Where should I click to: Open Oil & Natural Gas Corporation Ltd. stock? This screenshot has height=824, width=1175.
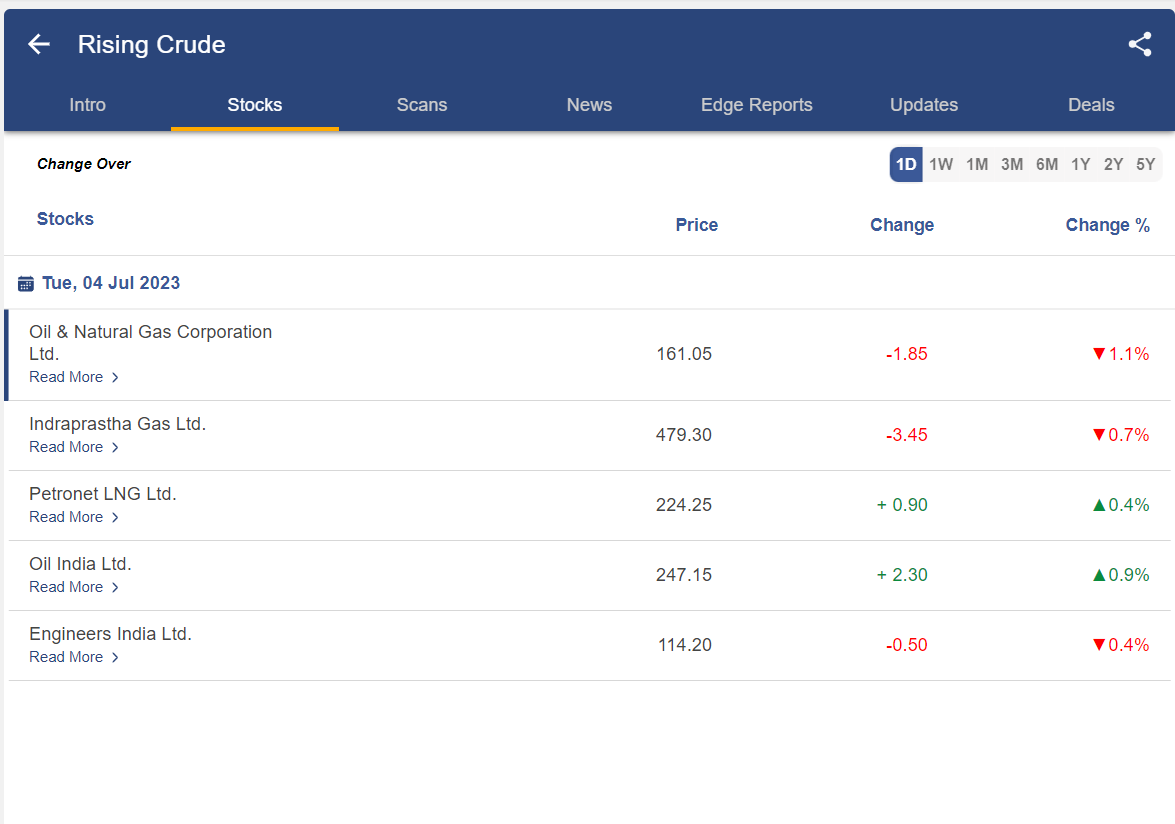pyautogui.click(x=151, y=342)
